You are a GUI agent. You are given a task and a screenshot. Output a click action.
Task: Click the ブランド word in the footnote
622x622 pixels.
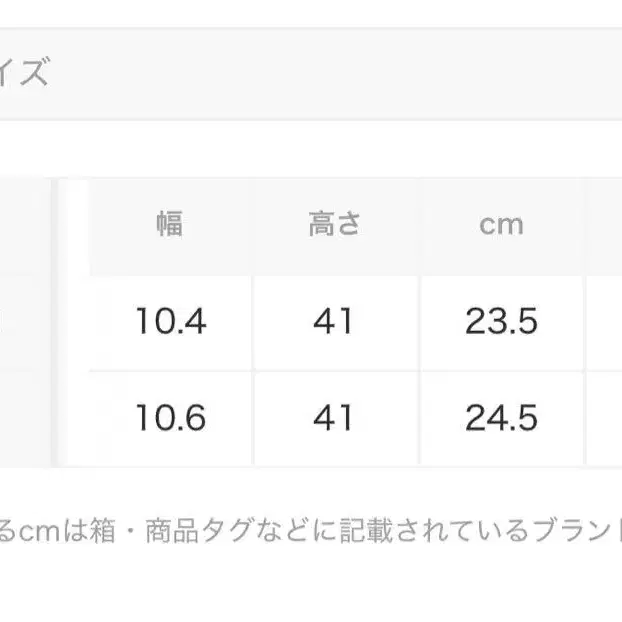pos(575,531)
